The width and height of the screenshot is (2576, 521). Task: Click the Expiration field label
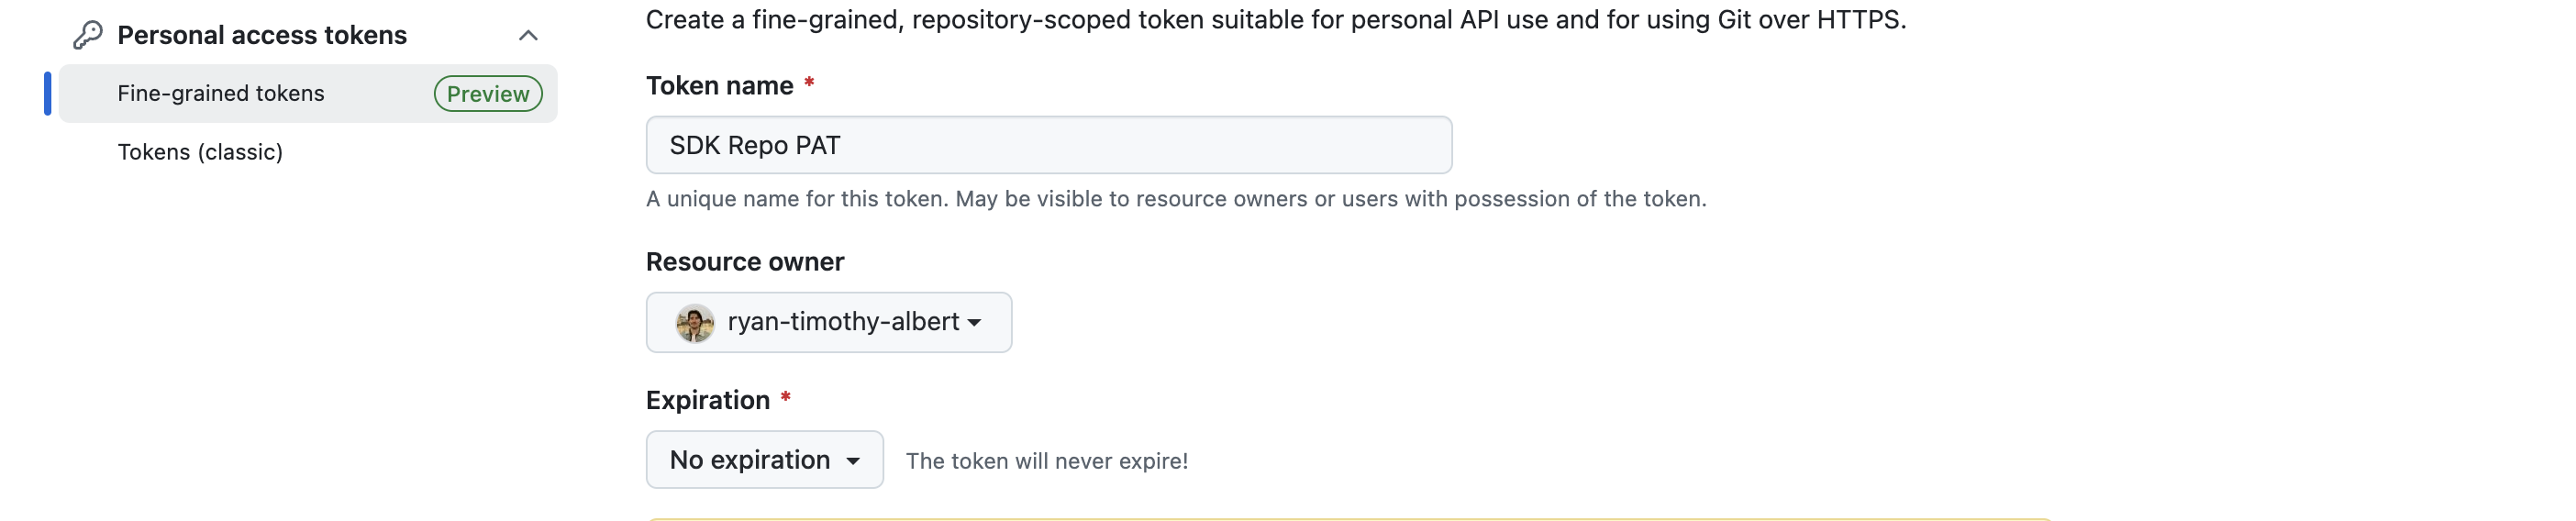(707, 400)
